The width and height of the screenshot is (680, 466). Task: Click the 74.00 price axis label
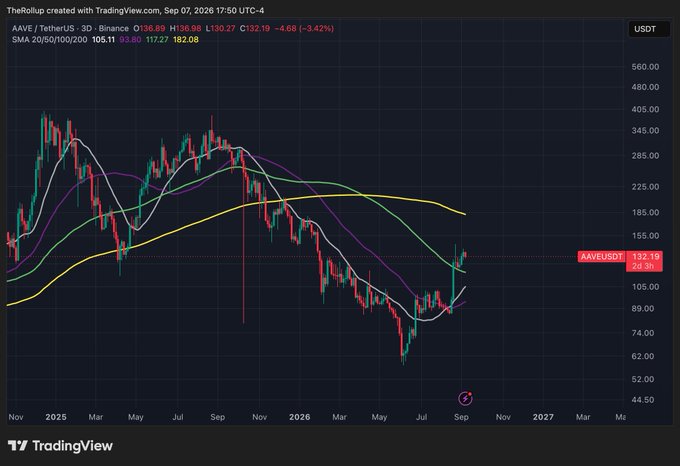[x=645, y=333]
